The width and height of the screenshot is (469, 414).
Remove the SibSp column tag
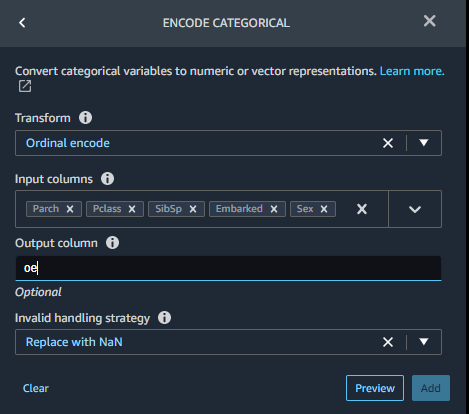[x=193, y=209]
